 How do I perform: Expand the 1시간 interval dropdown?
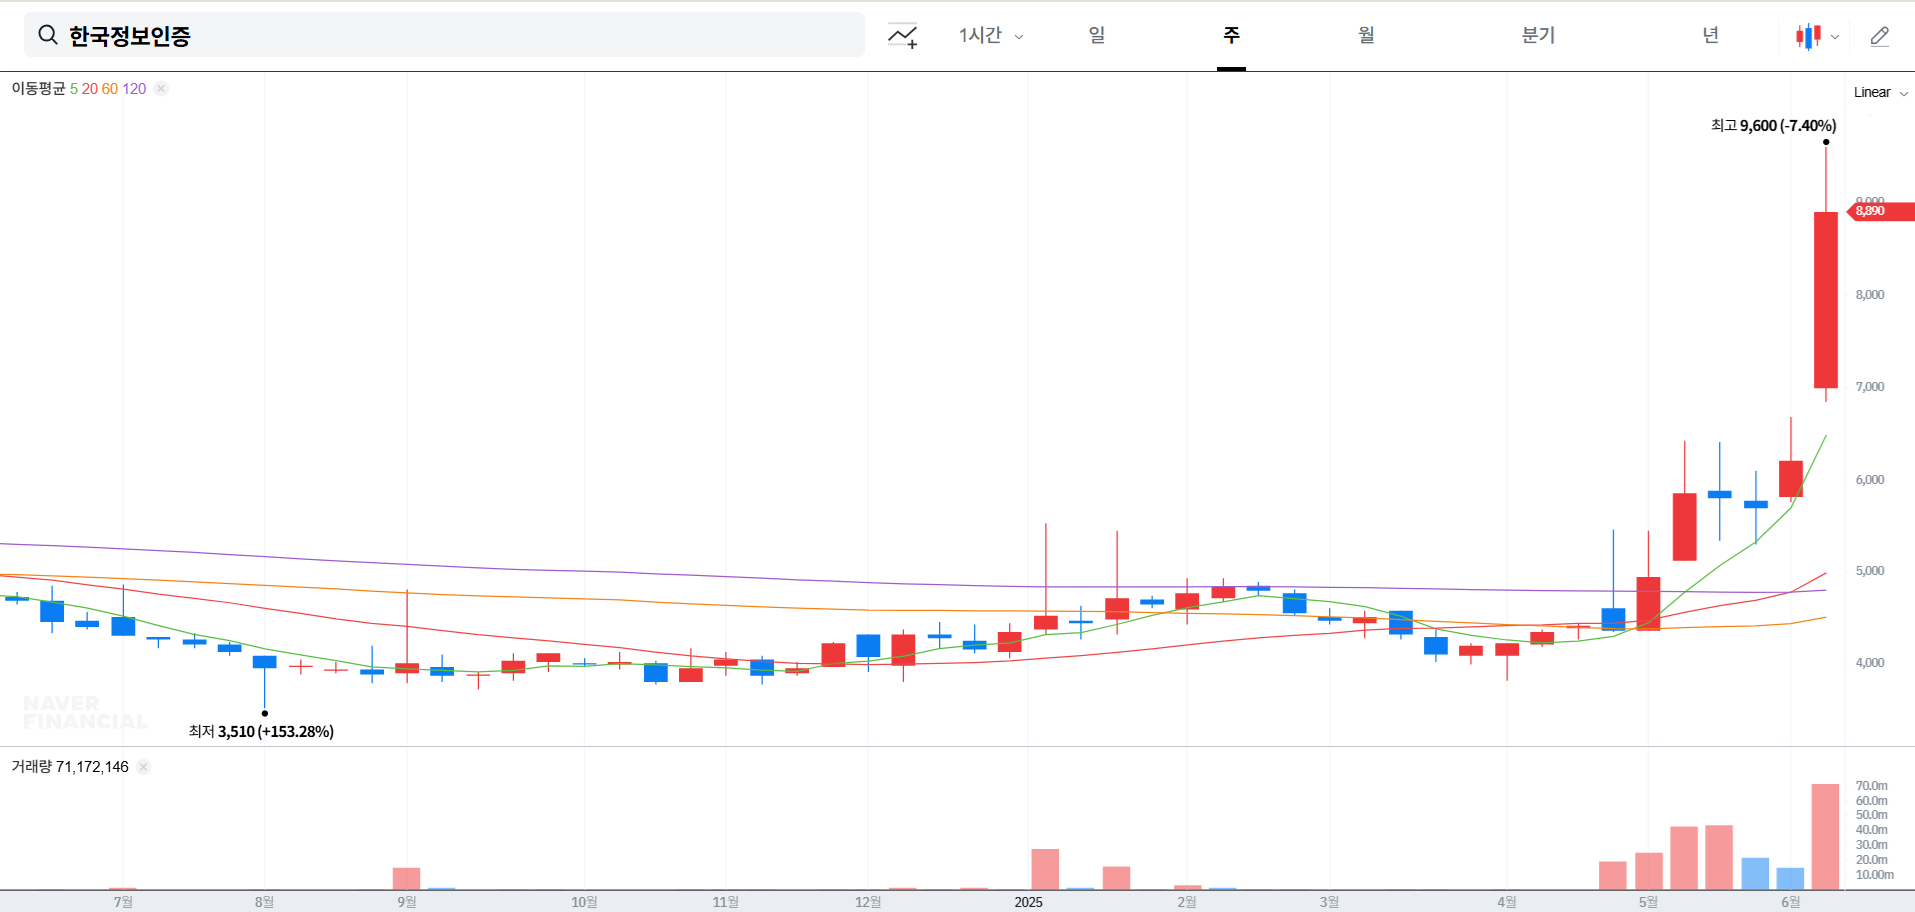tap(991, 35)
